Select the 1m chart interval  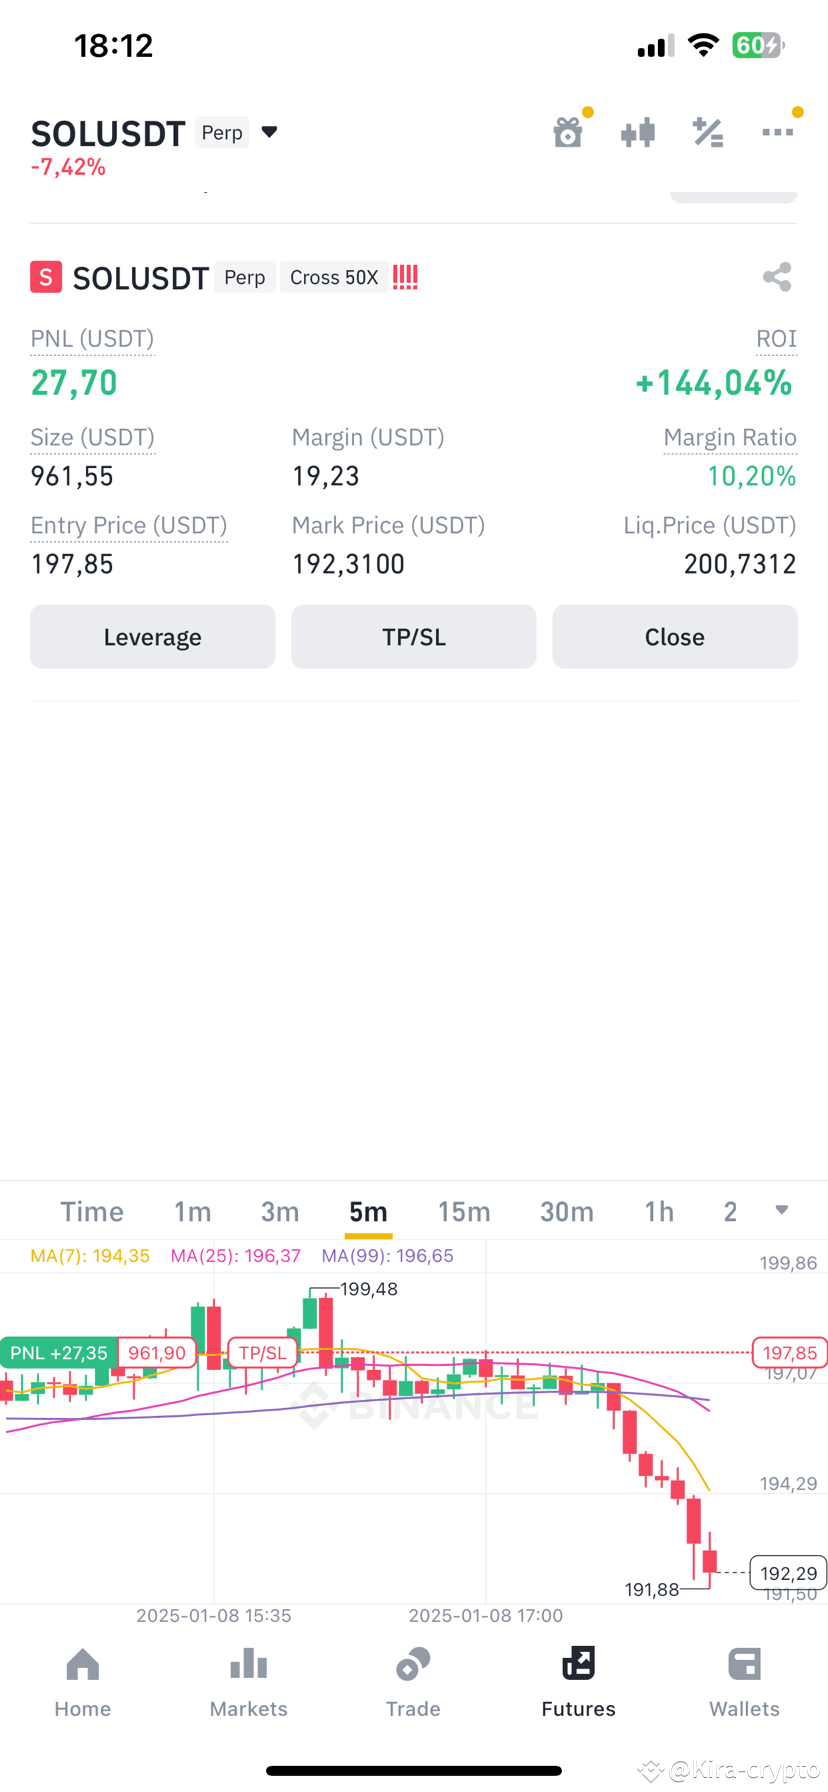pos(192,1212)
